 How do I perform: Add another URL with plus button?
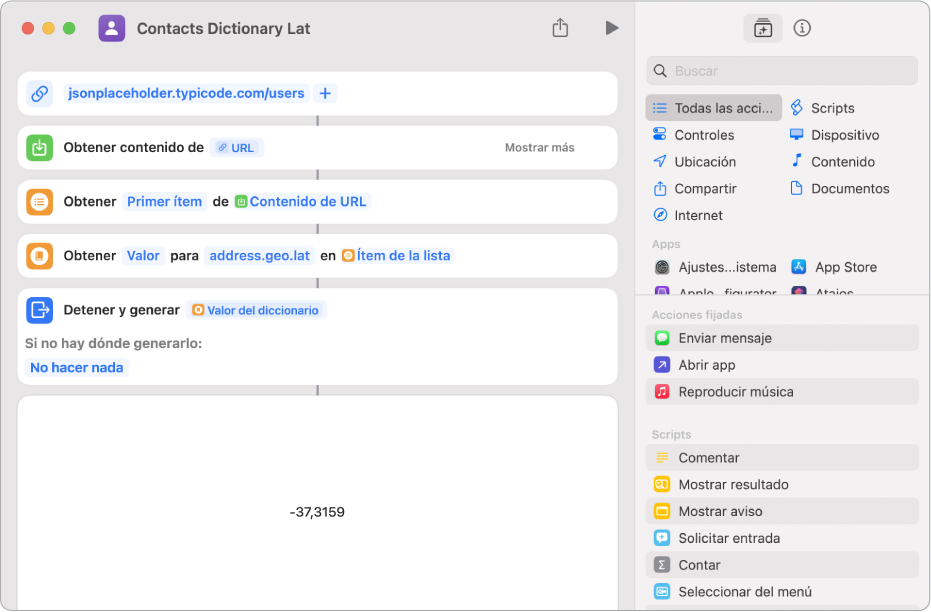tap(325, 93)
